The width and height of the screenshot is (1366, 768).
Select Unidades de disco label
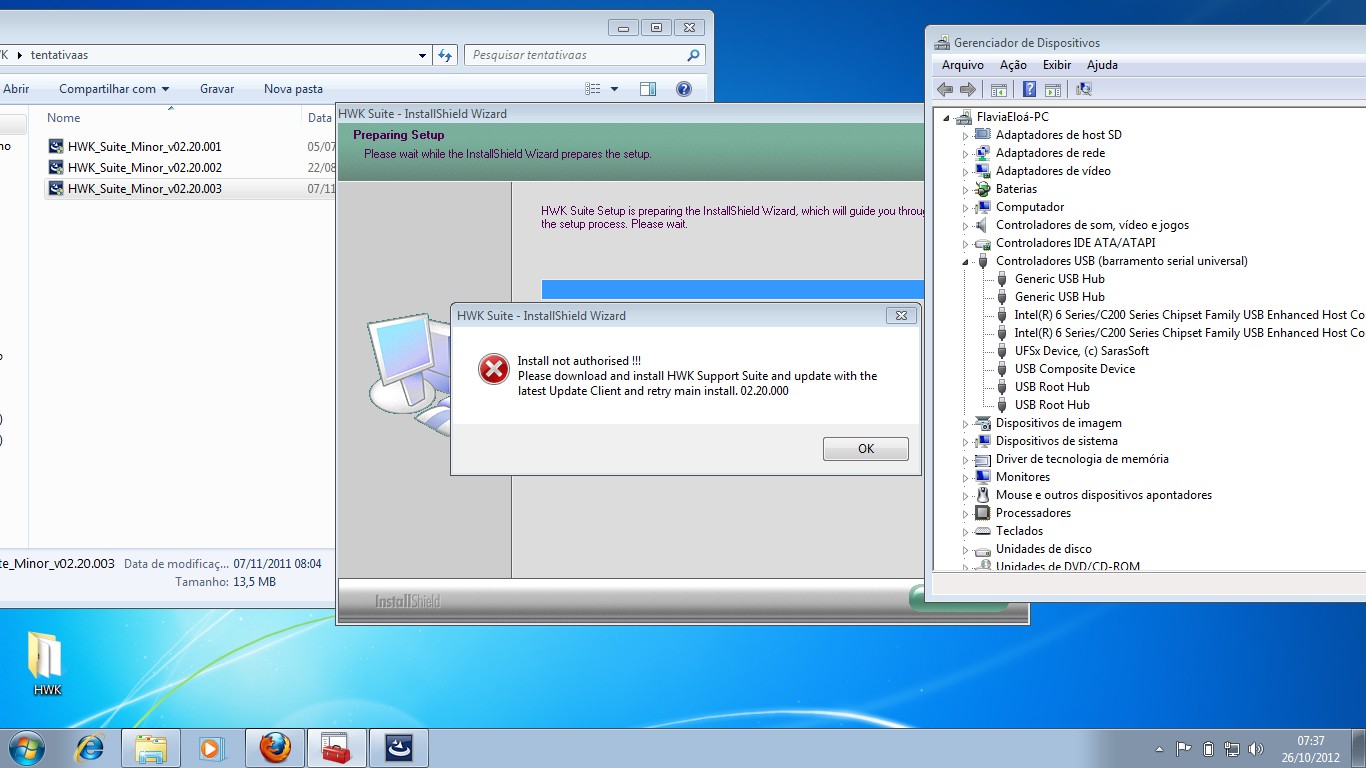[x=1044, y=549]
